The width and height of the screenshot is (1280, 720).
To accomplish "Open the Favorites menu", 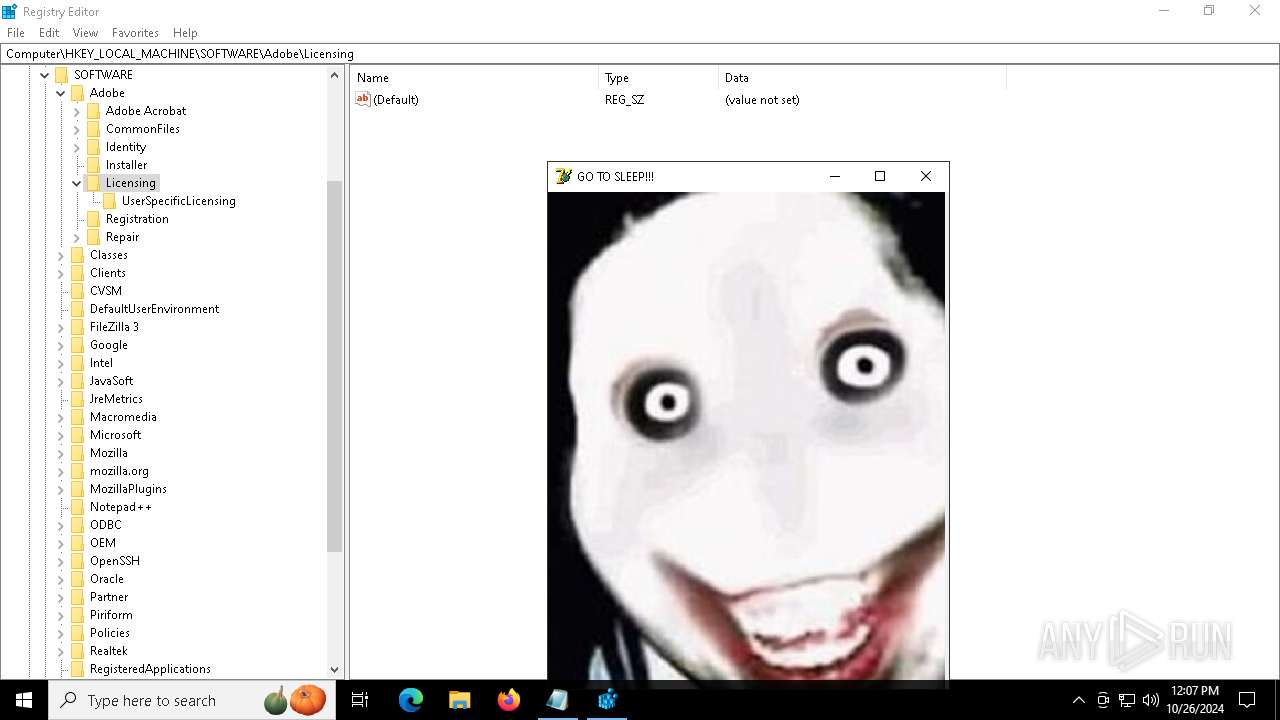I will coord(135,33).
